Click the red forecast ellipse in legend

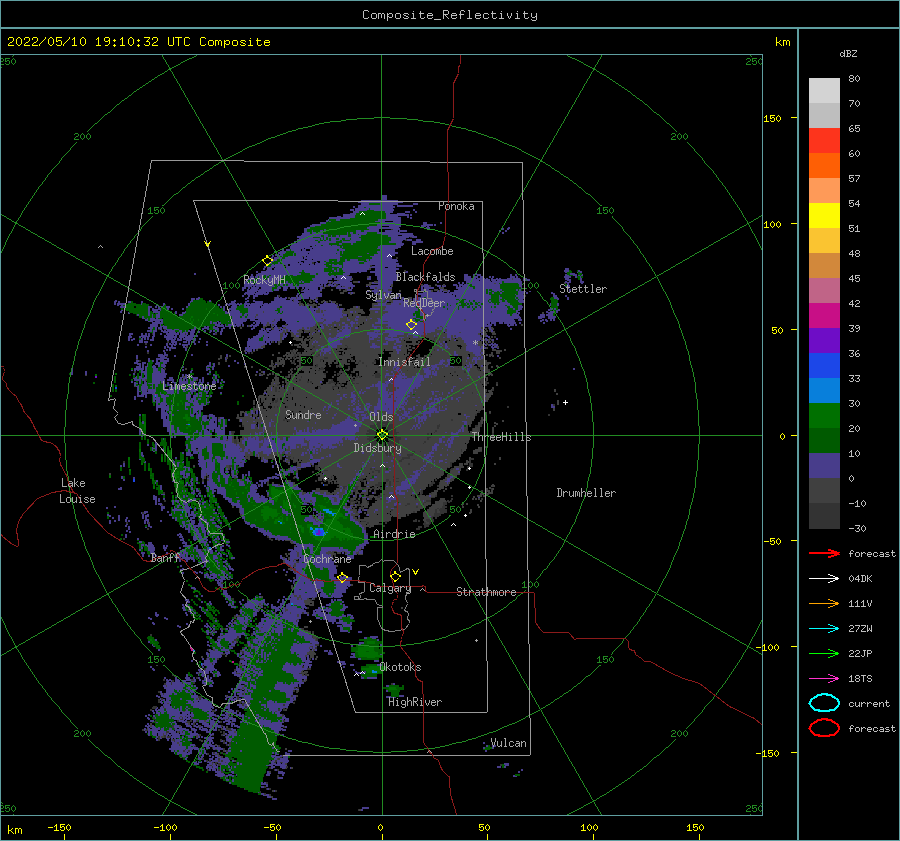[x=824, y=727]
